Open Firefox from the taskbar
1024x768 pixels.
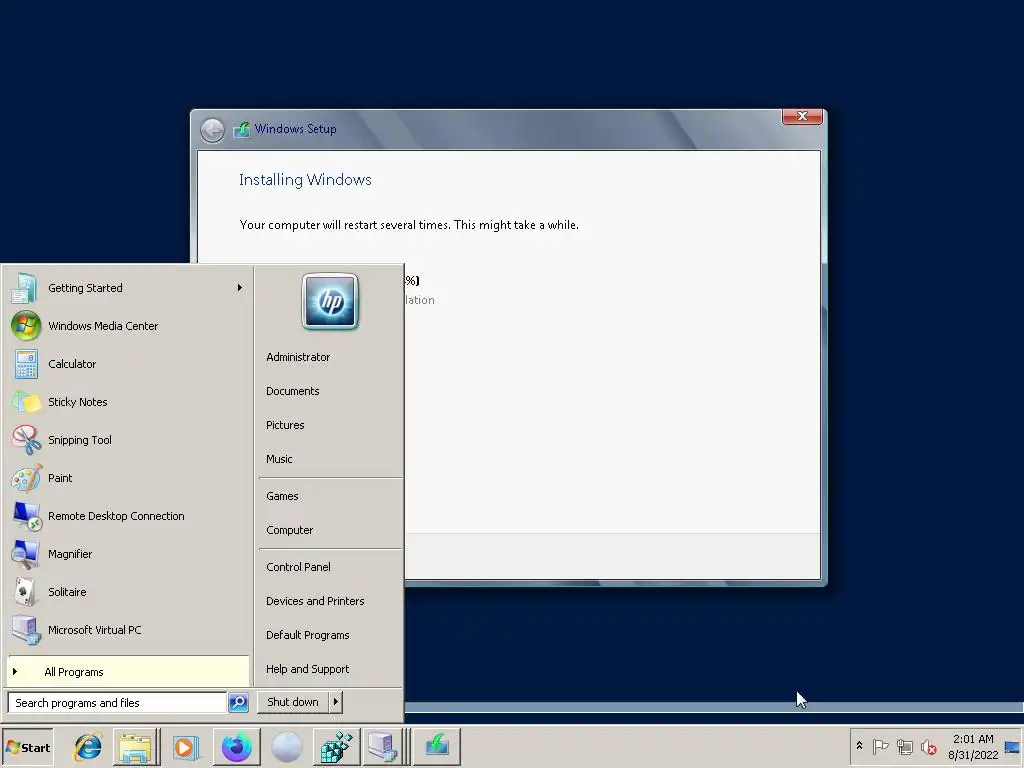coord(236,747)
